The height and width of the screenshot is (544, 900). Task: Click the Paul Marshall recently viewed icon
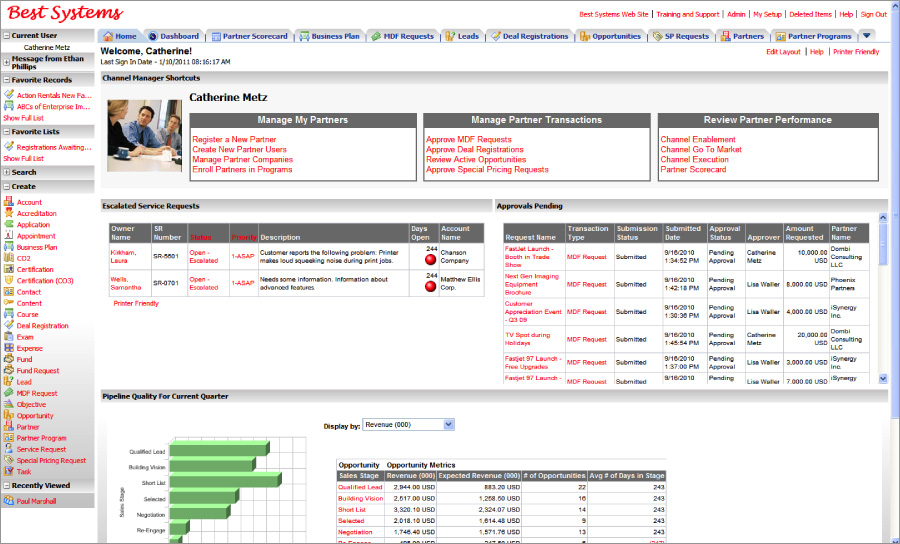8,501
